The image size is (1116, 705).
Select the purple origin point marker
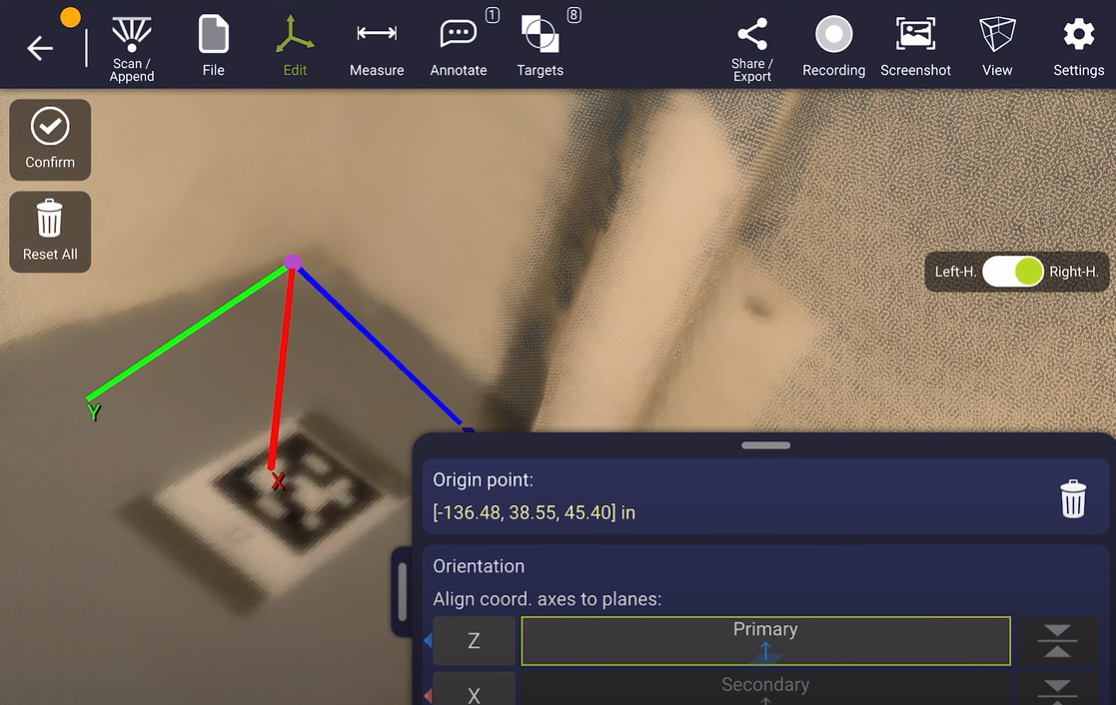(x=293, y=262)
